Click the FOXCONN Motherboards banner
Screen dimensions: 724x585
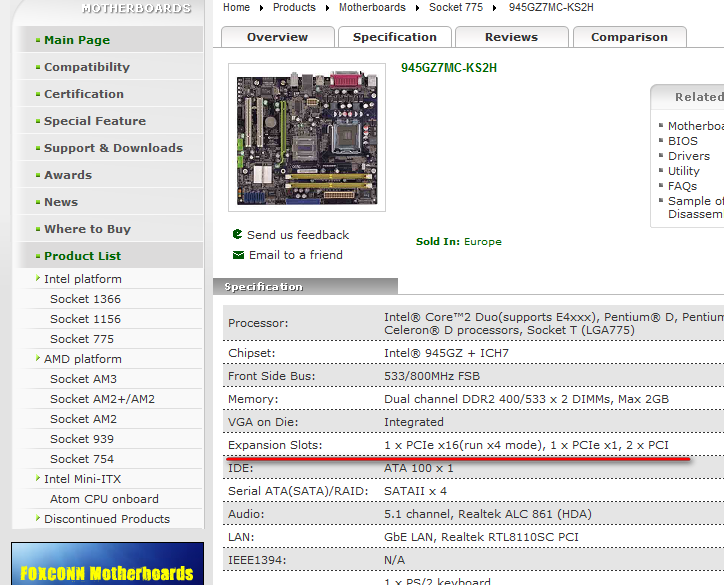click(x=108, y=564)
